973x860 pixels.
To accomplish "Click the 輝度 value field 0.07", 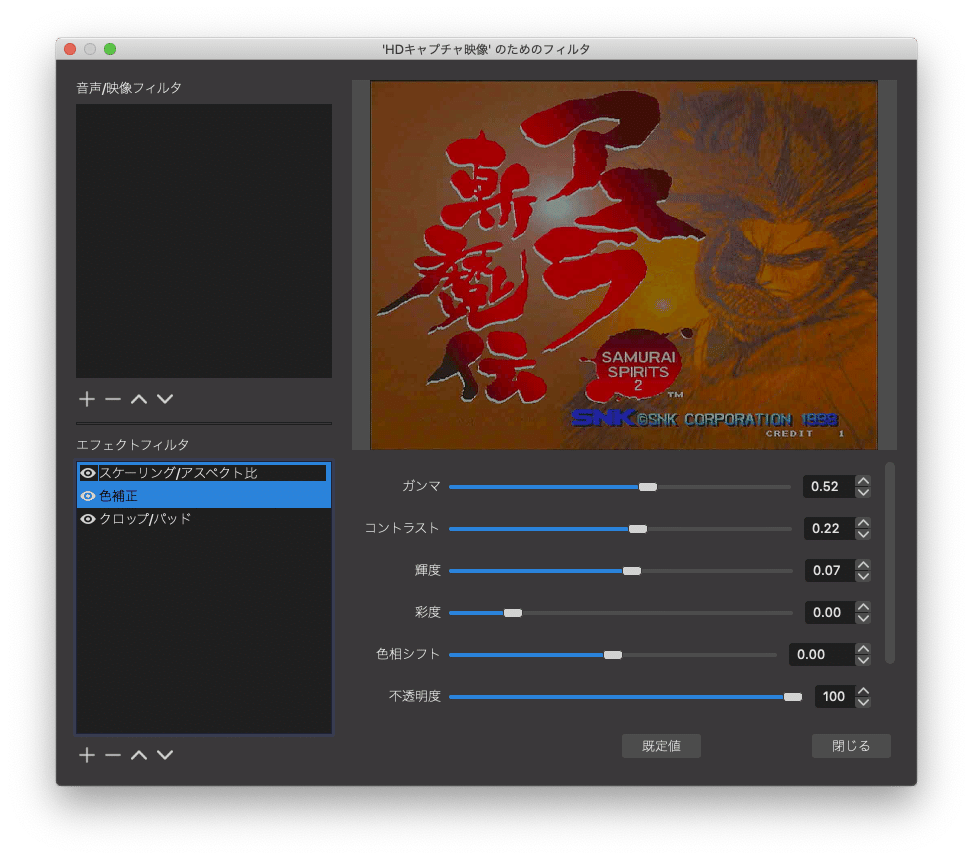I will [x=829, y=570].
